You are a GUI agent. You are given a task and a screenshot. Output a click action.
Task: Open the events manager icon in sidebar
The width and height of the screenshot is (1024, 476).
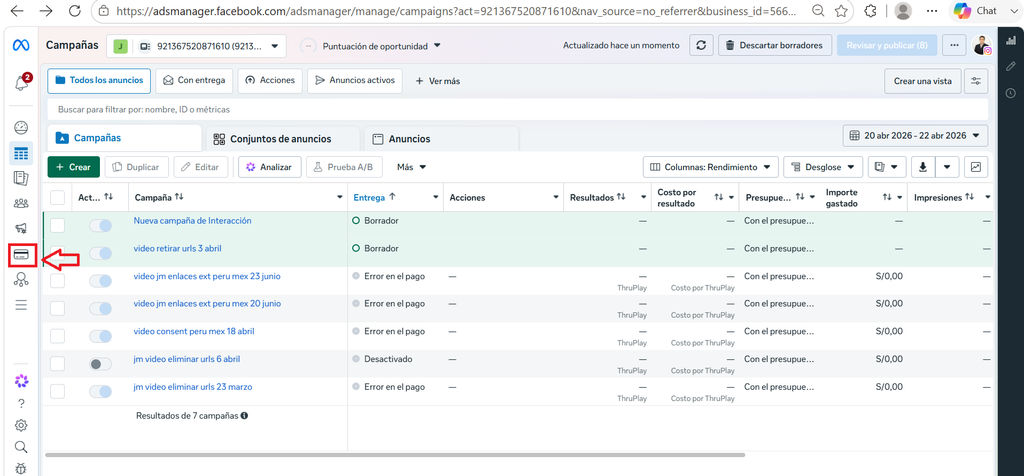[21, 280]
